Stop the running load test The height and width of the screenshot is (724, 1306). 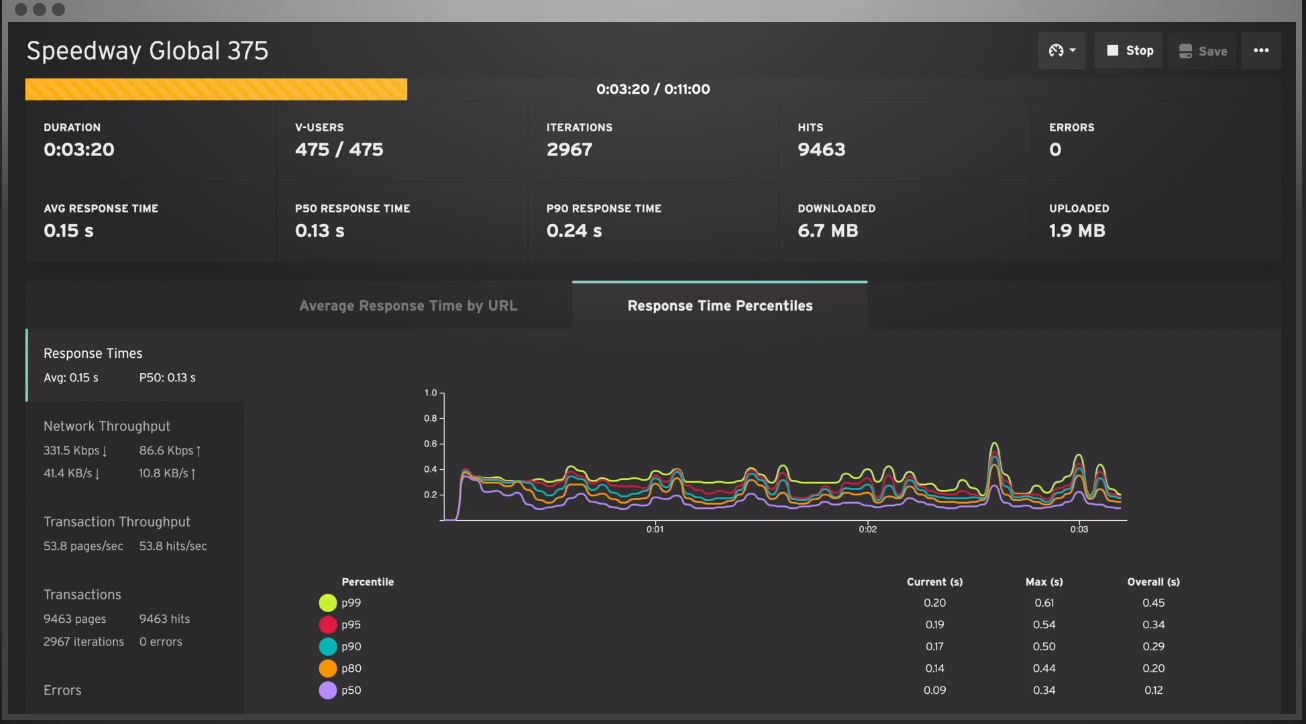point(1129,51)
